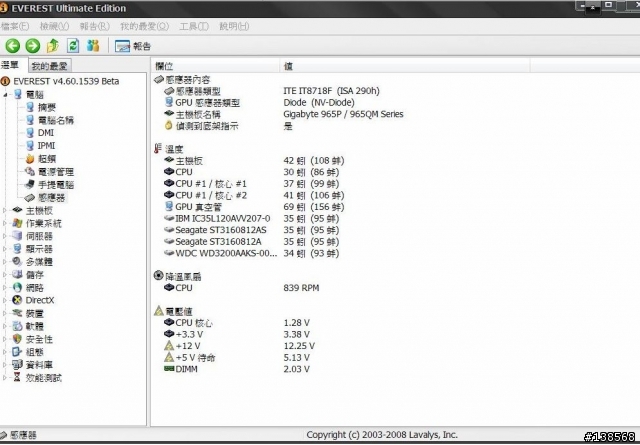Select the ITE IT8718F (ISA 290h) value
Viewport: 640px width, 445px height.
click(x=331, y=91)
